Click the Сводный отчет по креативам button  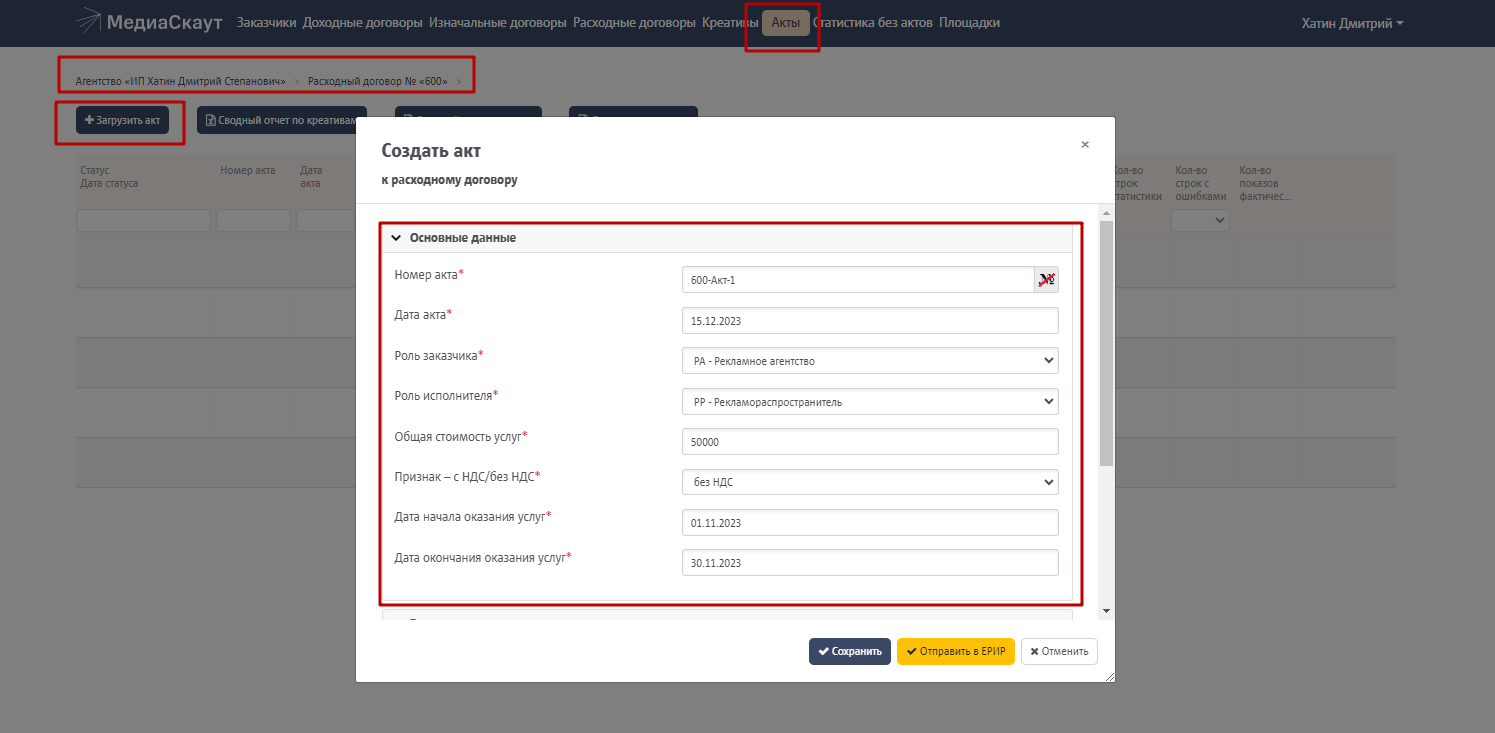click(x=281, y=121)
